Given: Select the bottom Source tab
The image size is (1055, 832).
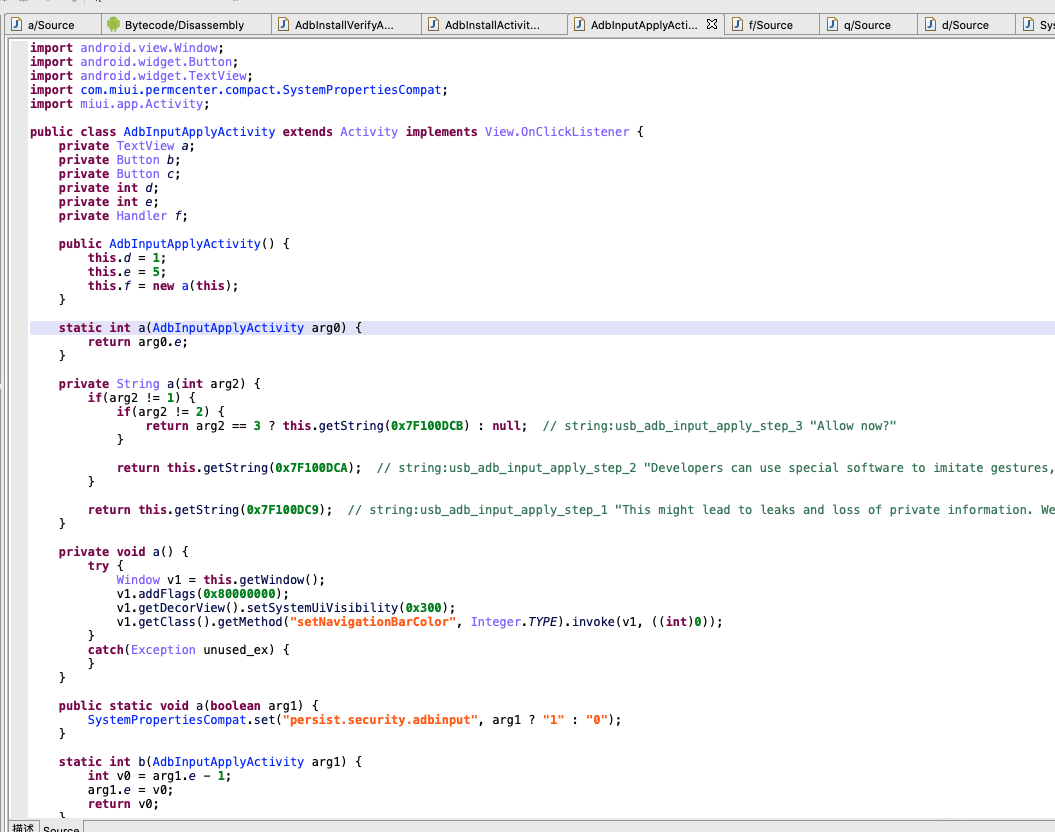Looking at the screenshot, I should (61, 828).
